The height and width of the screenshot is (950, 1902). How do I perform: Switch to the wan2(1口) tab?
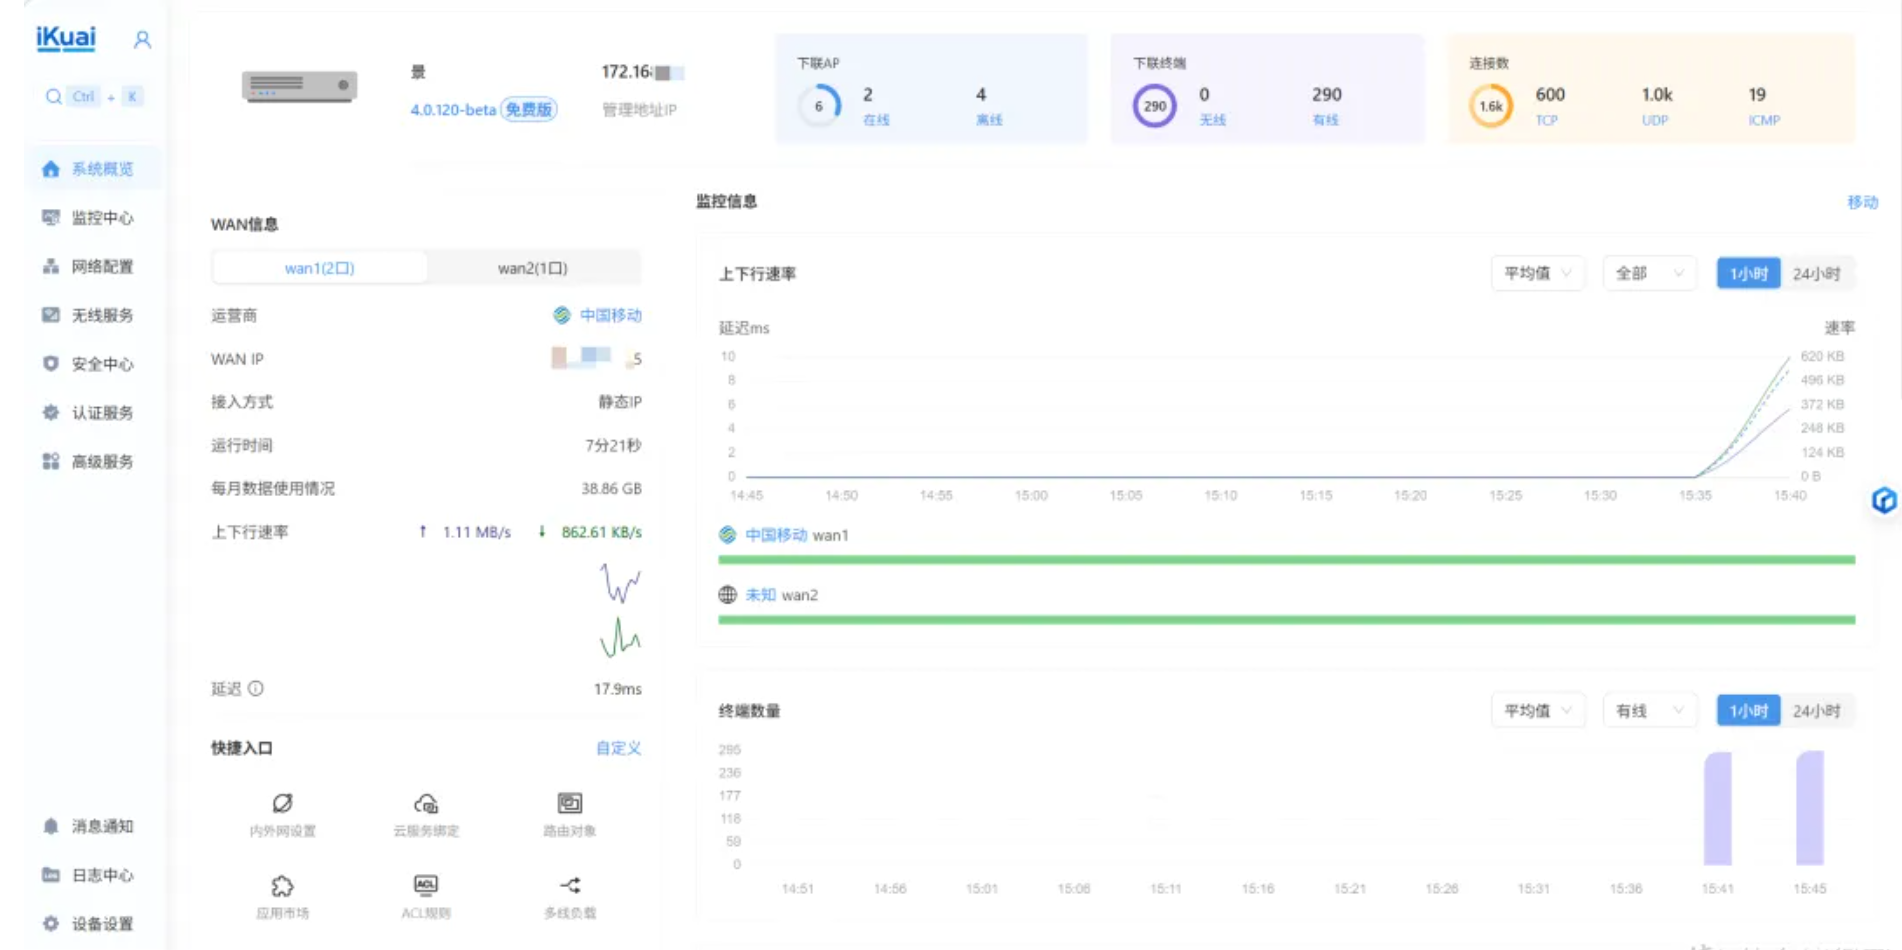532,268
